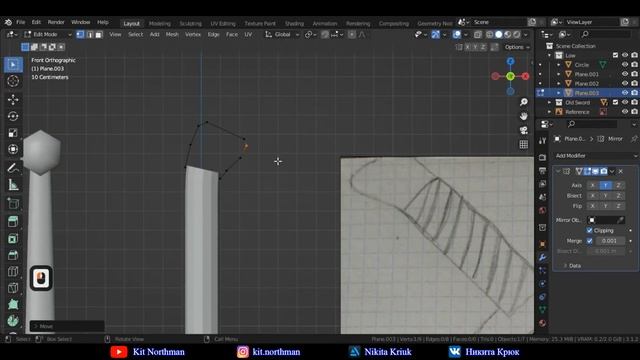This screenshot has height=360, width=640.
Task: Open the Edit Mode dropdown
Action: [47, 35]
